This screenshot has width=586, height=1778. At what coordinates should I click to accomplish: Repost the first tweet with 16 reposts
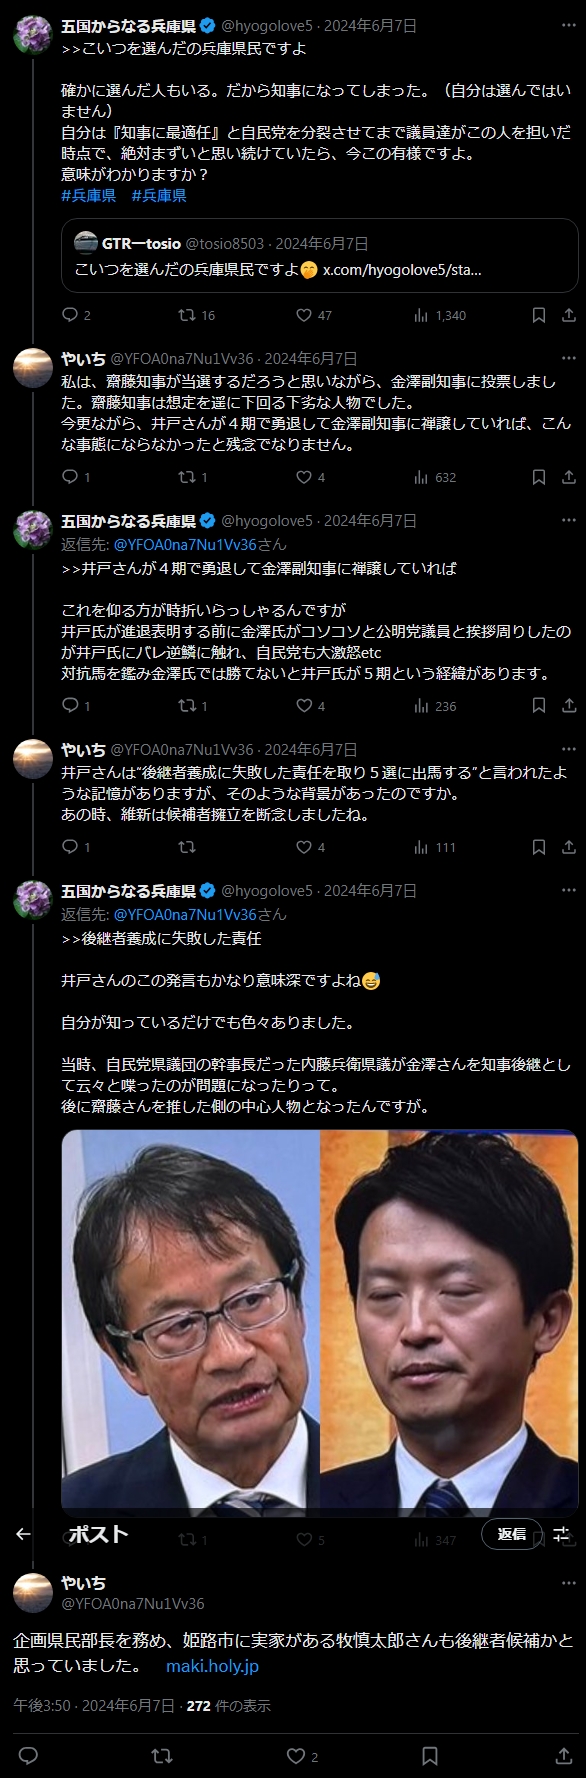click(x=197, y=315)
